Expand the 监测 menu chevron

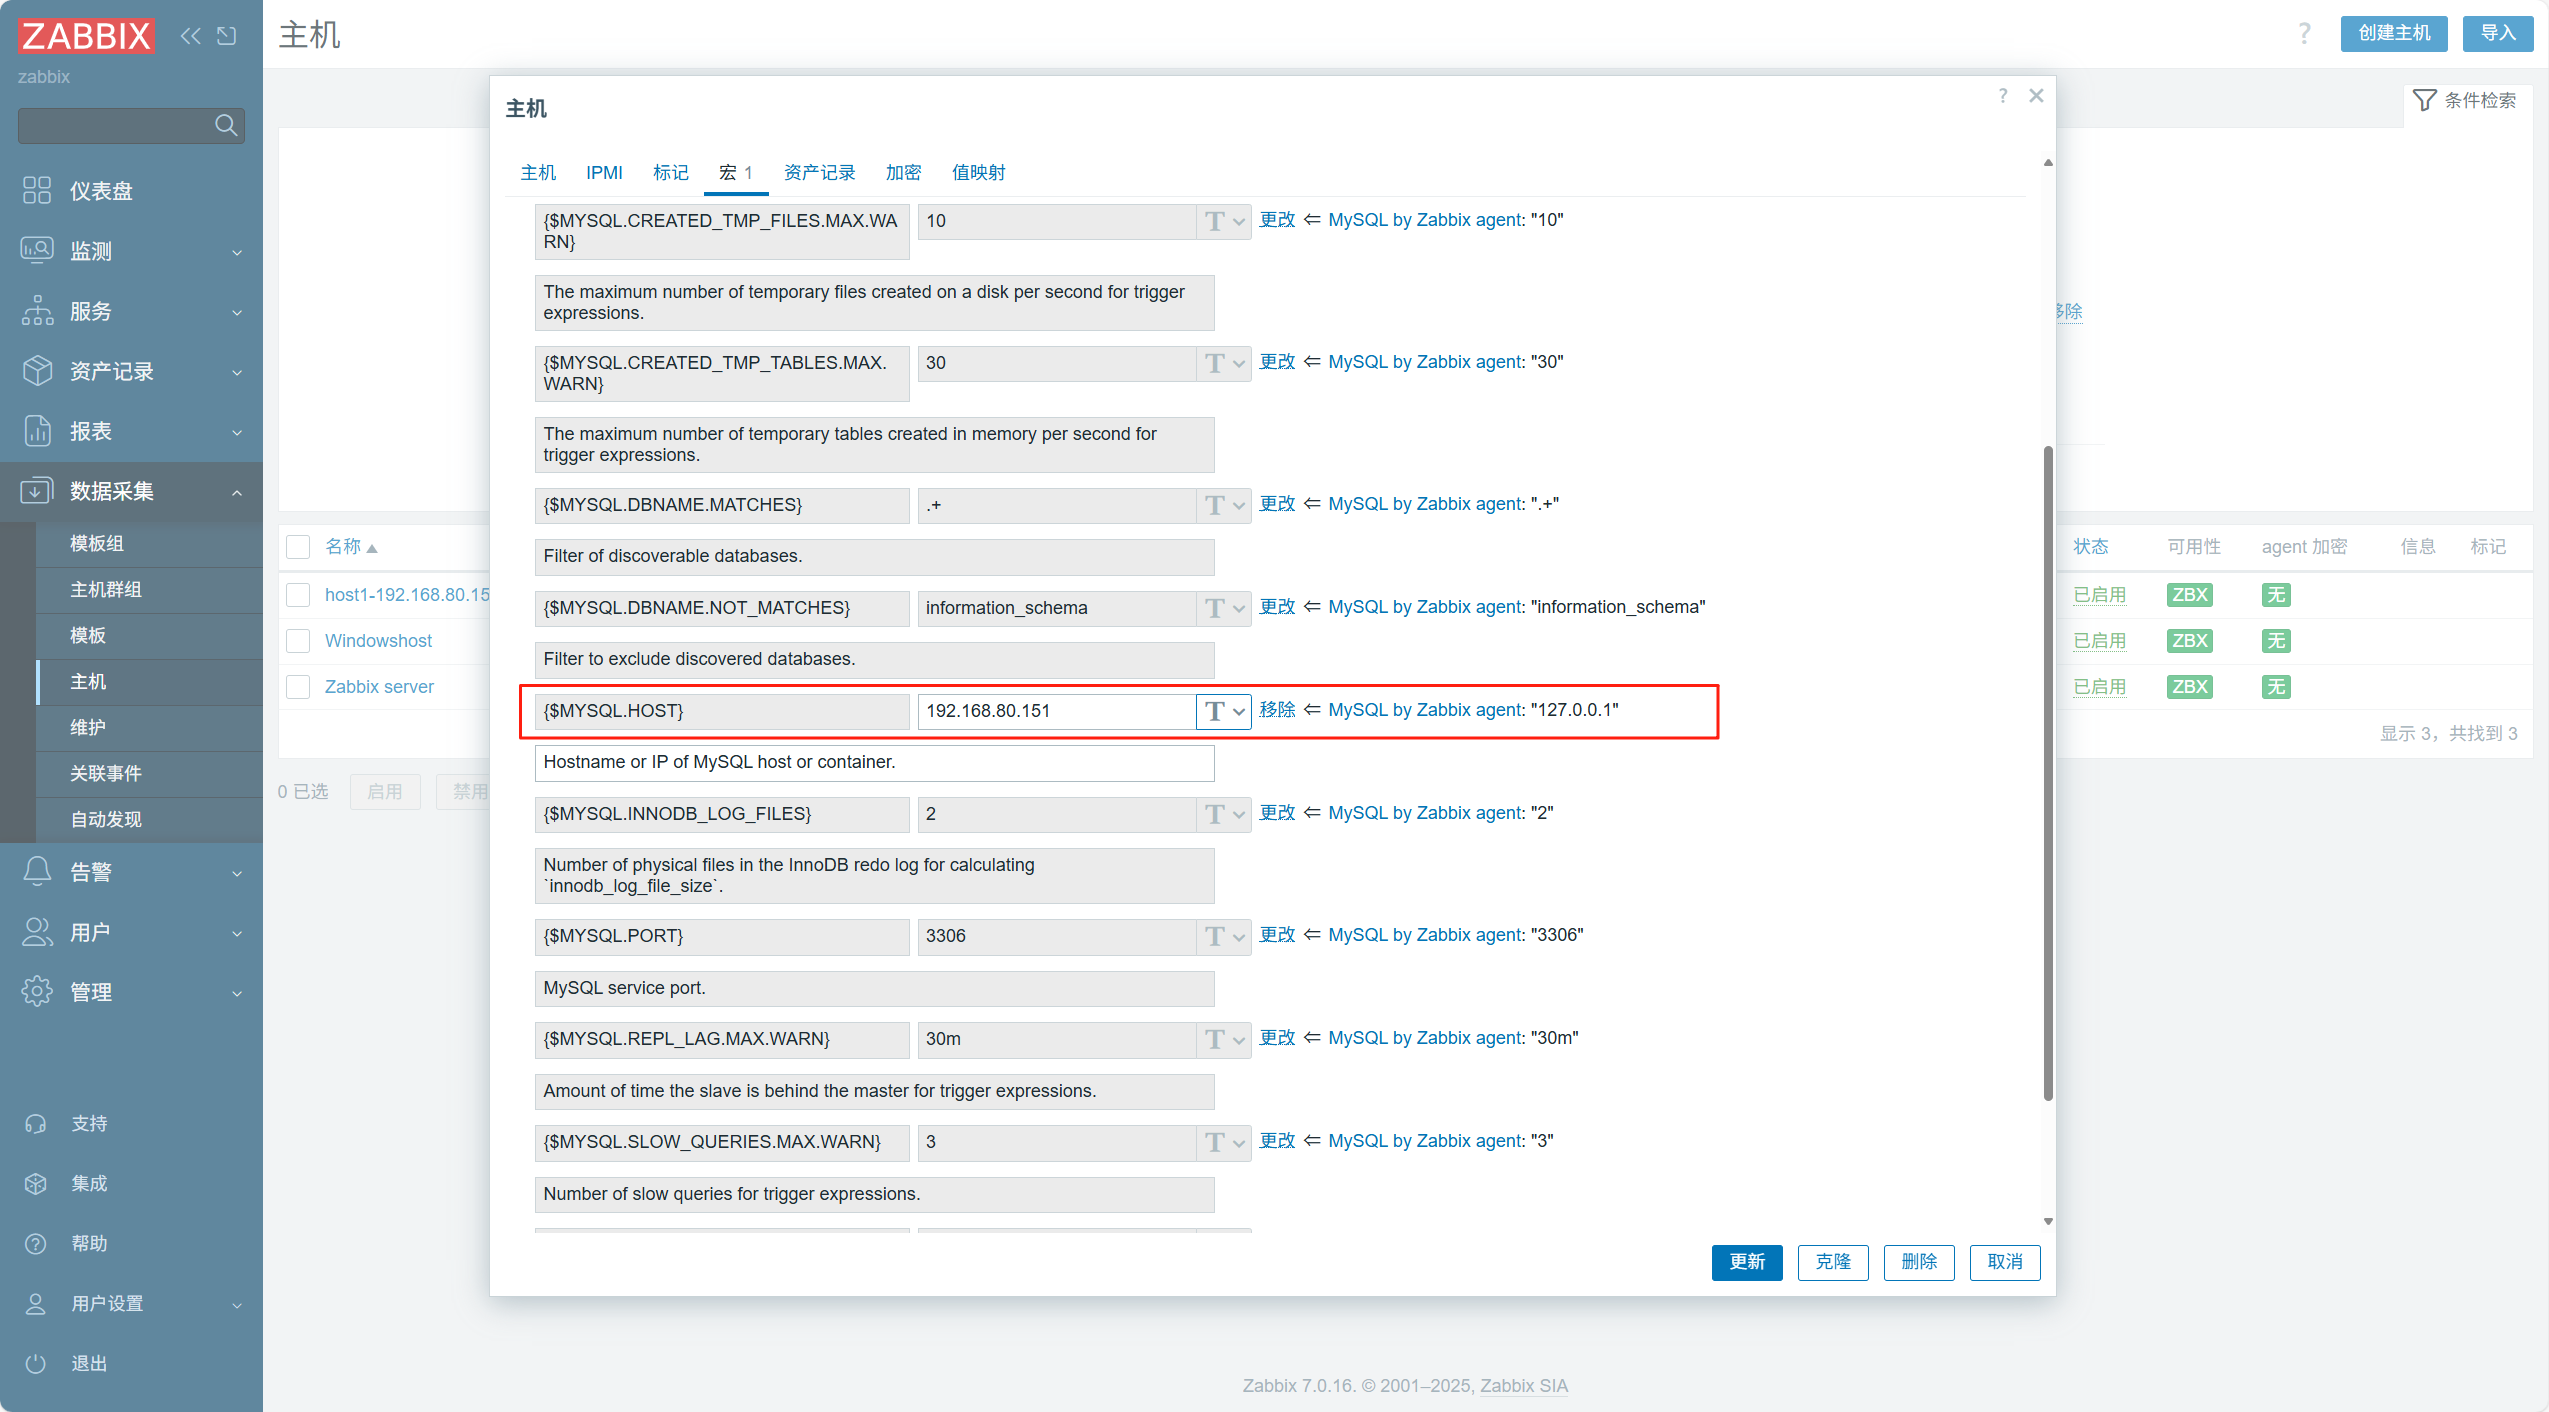point(237,252)
